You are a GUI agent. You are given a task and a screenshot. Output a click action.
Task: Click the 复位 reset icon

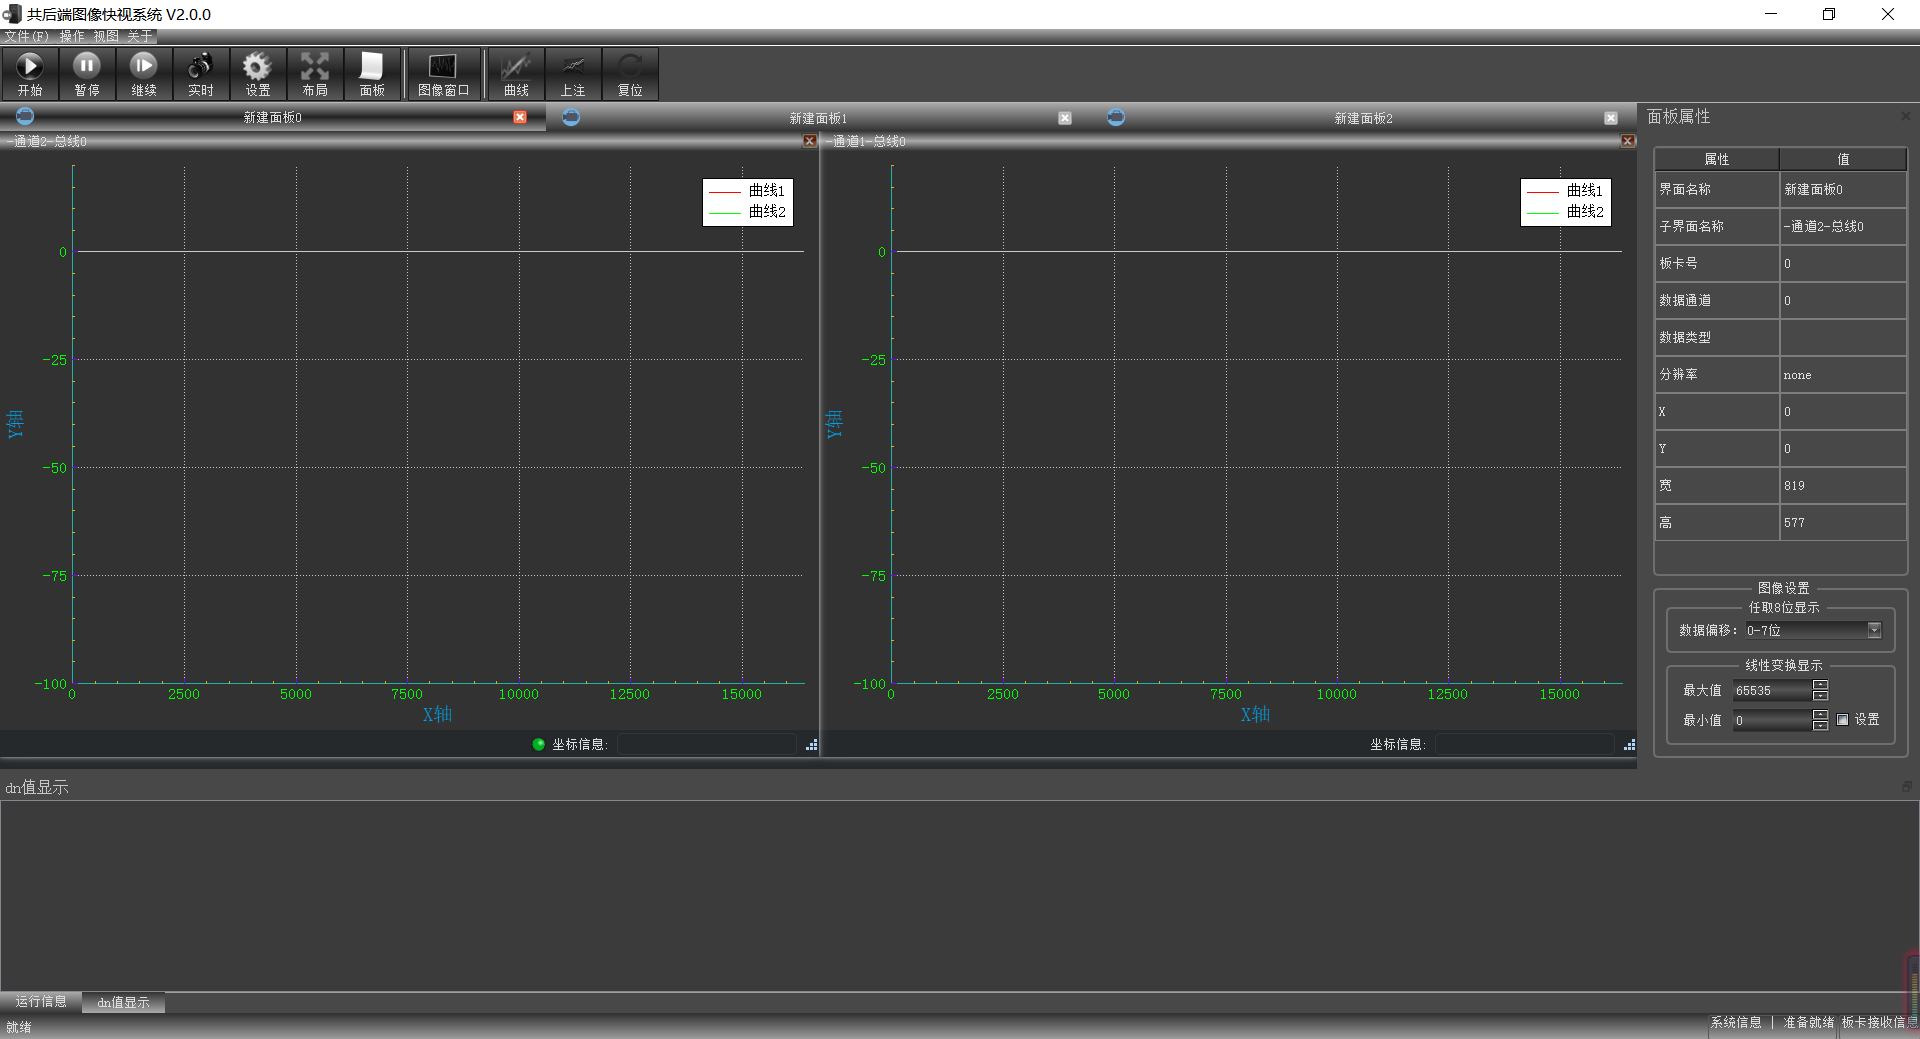(x=630, y=74)
